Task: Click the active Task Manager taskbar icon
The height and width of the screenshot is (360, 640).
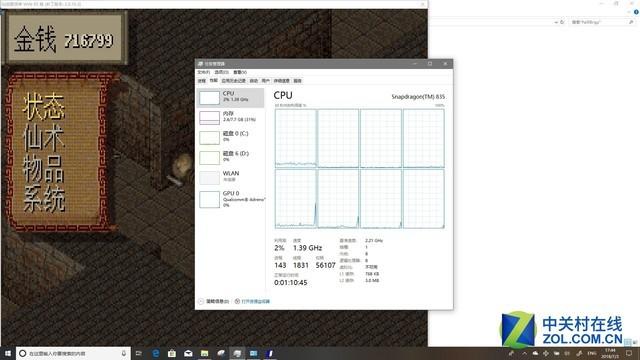Action: pyautogui.click(x=237, y=353)
